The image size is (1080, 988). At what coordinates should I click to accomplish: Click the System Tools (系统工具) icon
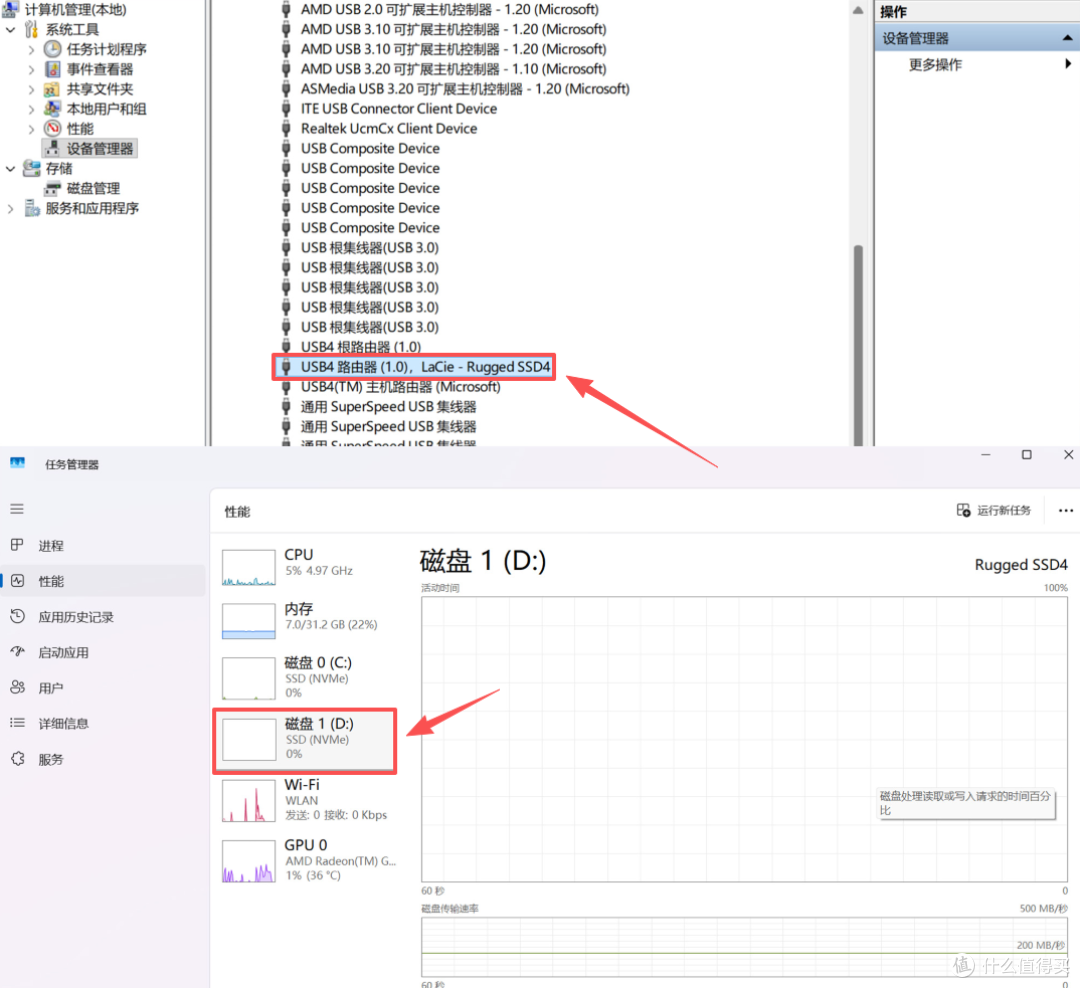[32, 29]
